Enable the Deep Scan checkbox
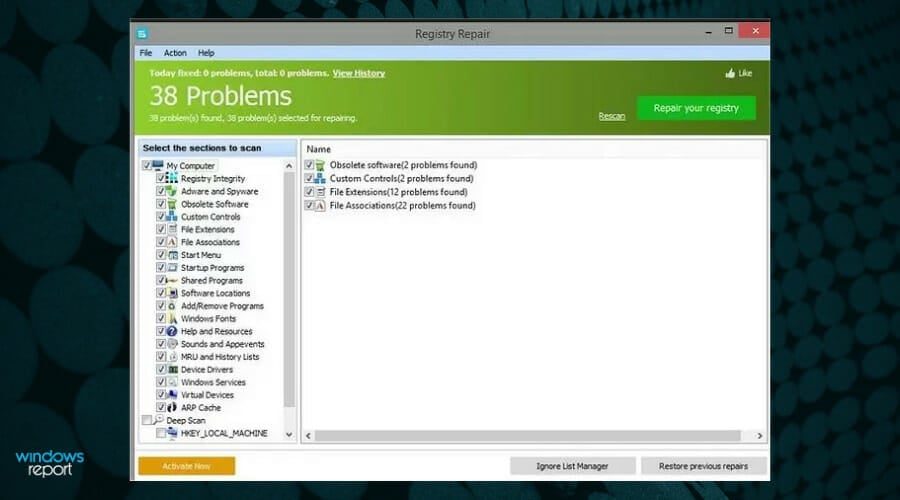This screenshot has width=900, height=500. coord(146,420)
